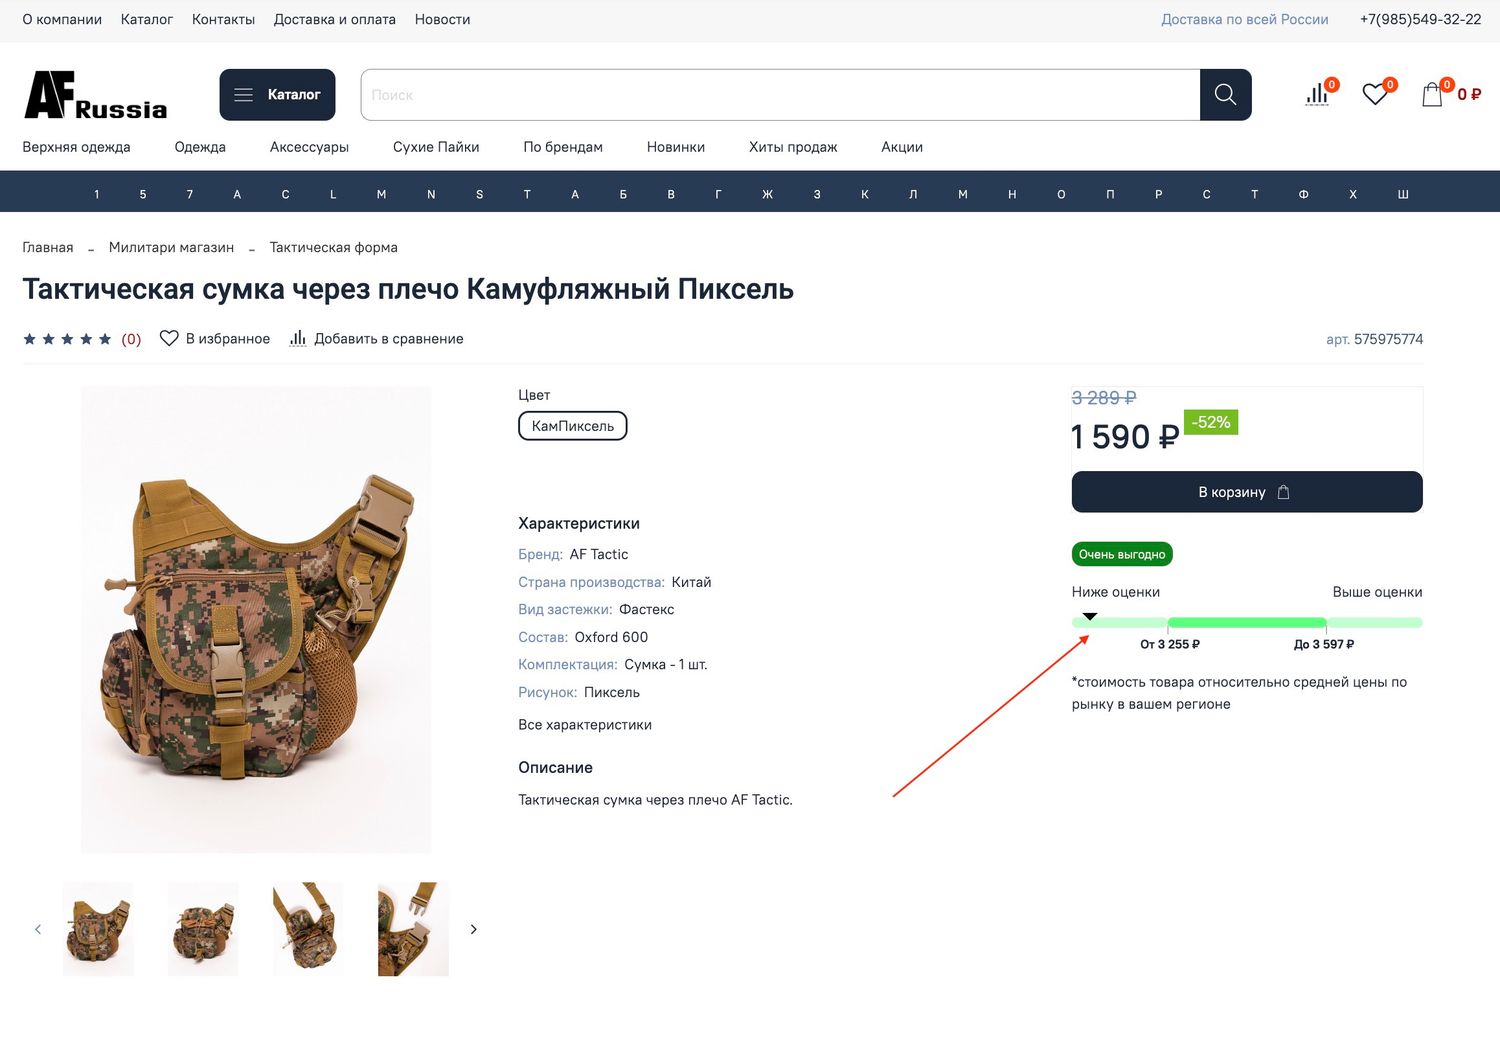Add product to favorites with heart icon
The height and width of the screenshot is (1038, 1500).
click(169, 339)
